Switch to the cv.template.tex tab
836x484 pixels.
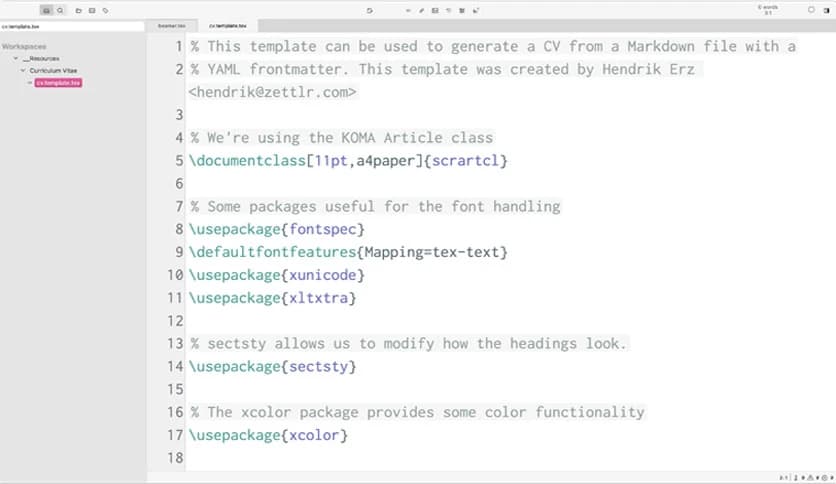228,26
